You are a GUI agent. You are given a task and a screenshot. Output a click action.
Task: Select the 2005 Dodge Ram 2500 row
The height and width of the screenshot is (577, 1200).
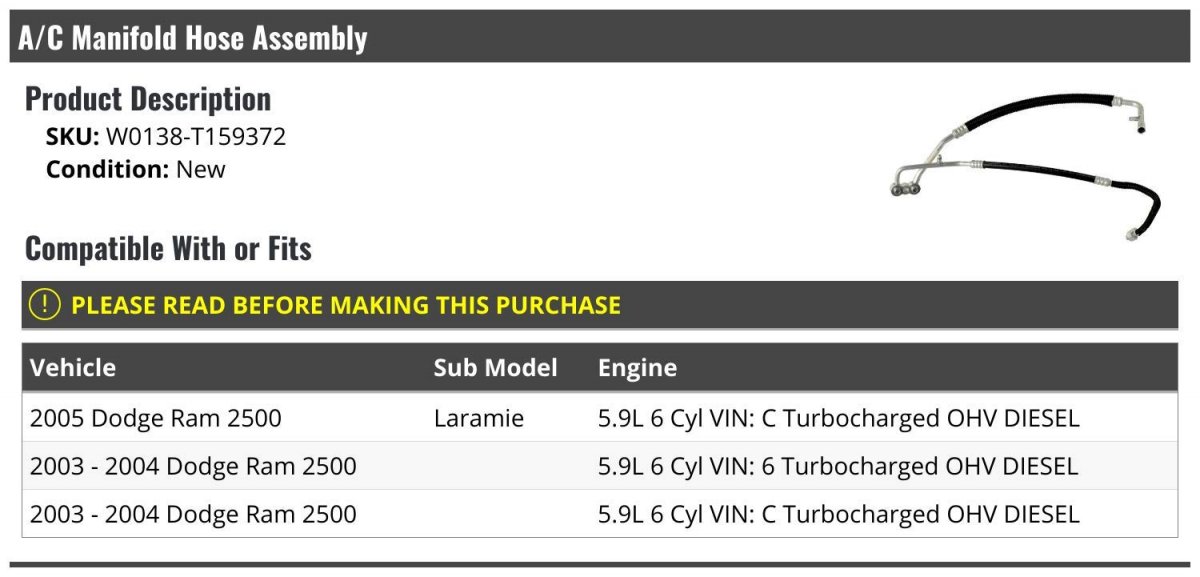[600, 418]
